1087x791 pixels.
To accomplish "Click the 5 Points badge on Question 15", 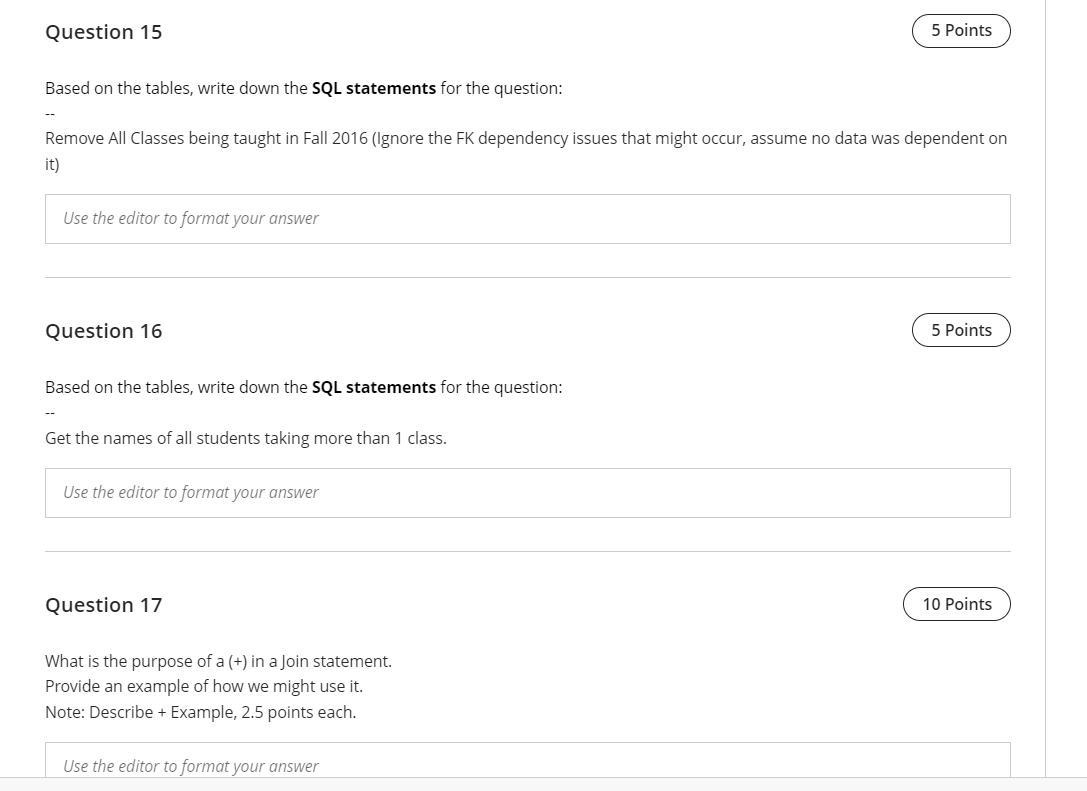I will [x=960, y=30].
